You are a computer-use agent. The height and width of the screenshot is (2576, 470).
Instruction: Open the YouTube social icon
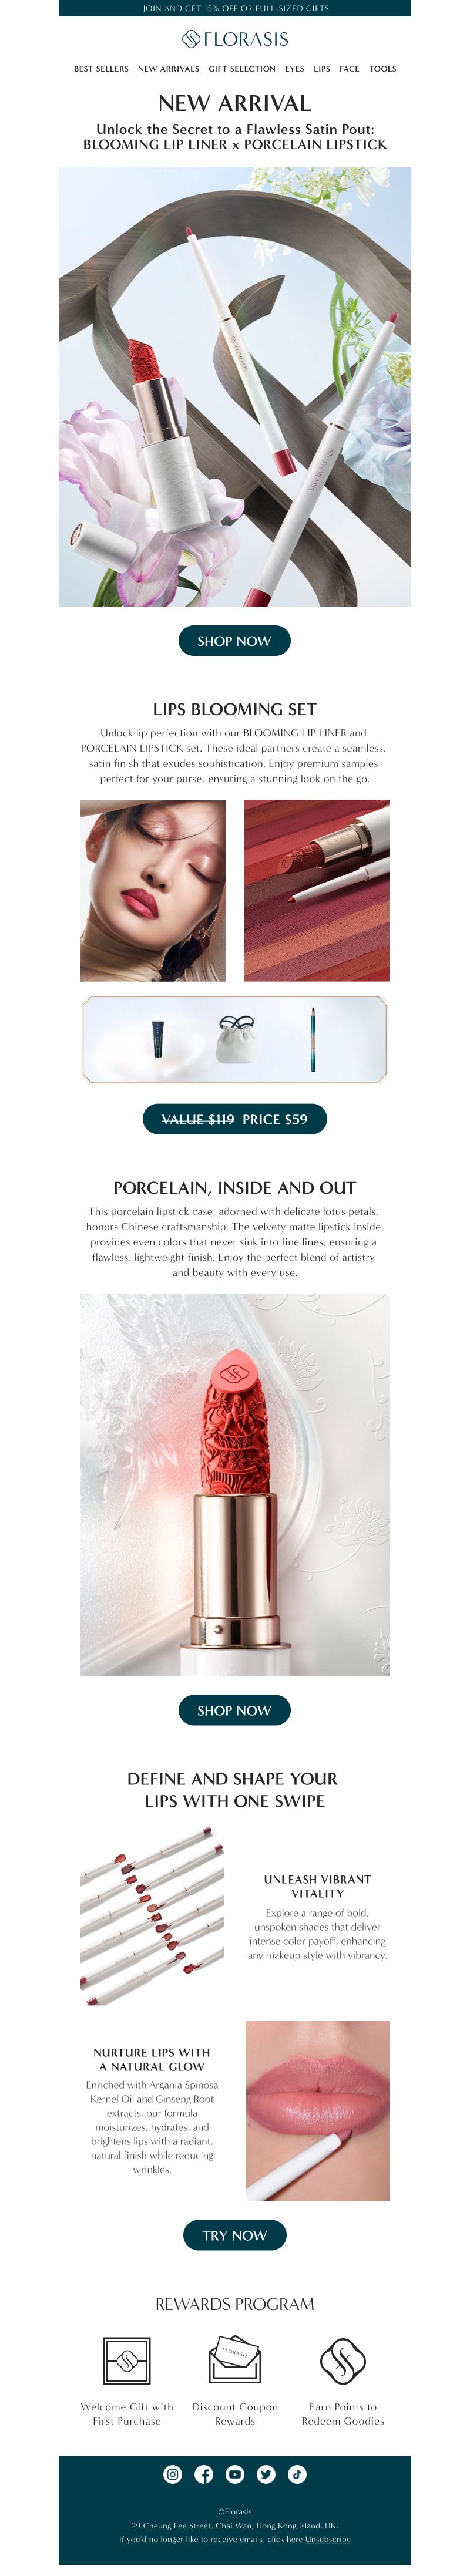pyautogui.click(x=235, y=2474)
